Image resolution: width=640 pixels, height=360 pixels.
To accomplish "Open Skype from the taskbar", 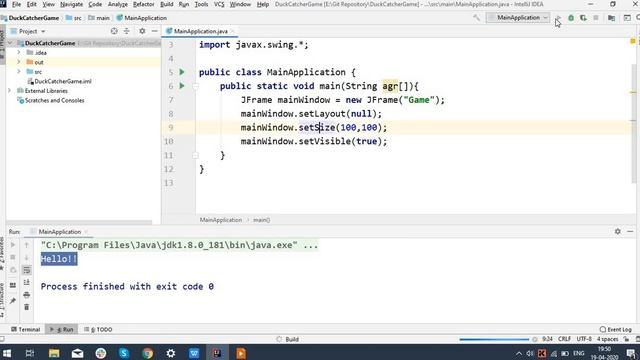I will coord(124,353).
